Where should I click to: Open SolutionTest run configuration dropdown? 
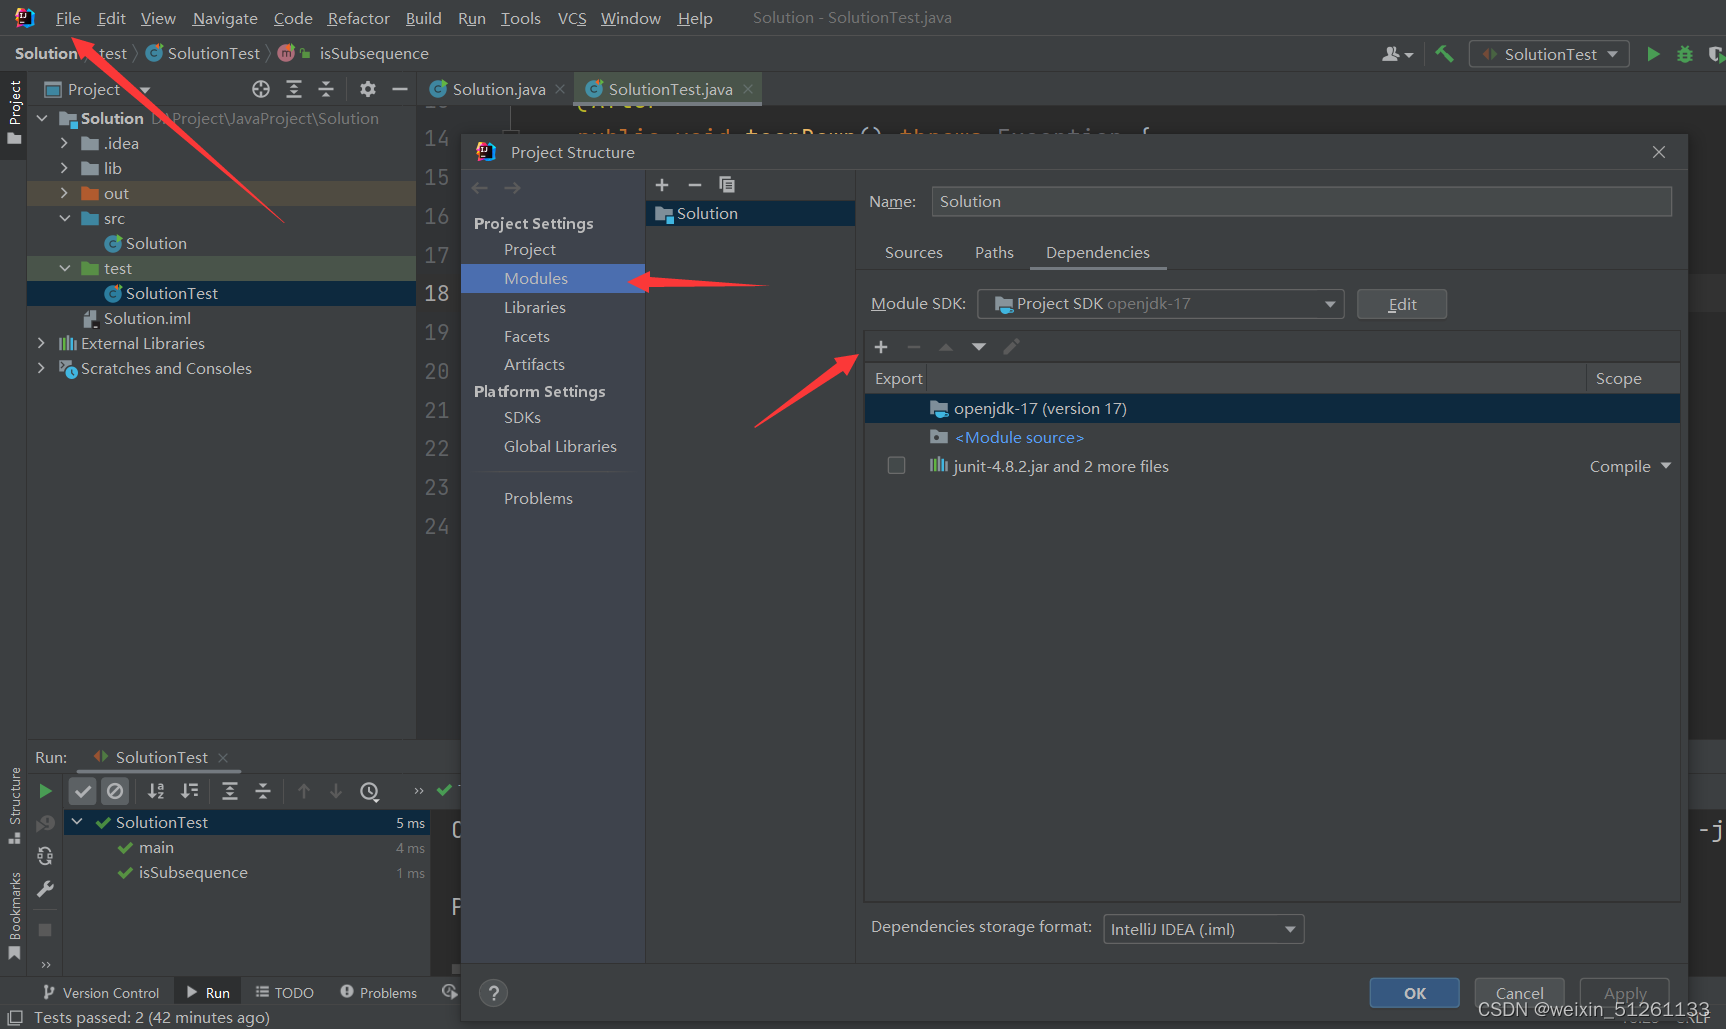(1549, 54)
